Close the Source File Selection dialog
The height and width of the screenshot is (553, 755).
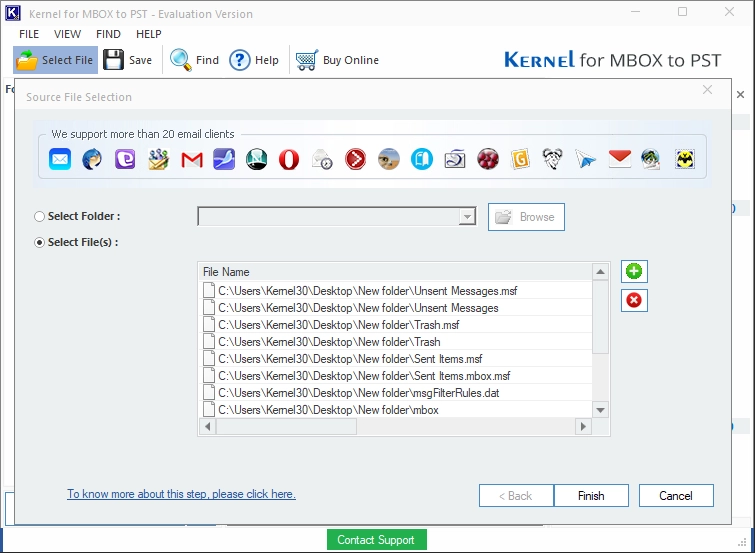707,90
